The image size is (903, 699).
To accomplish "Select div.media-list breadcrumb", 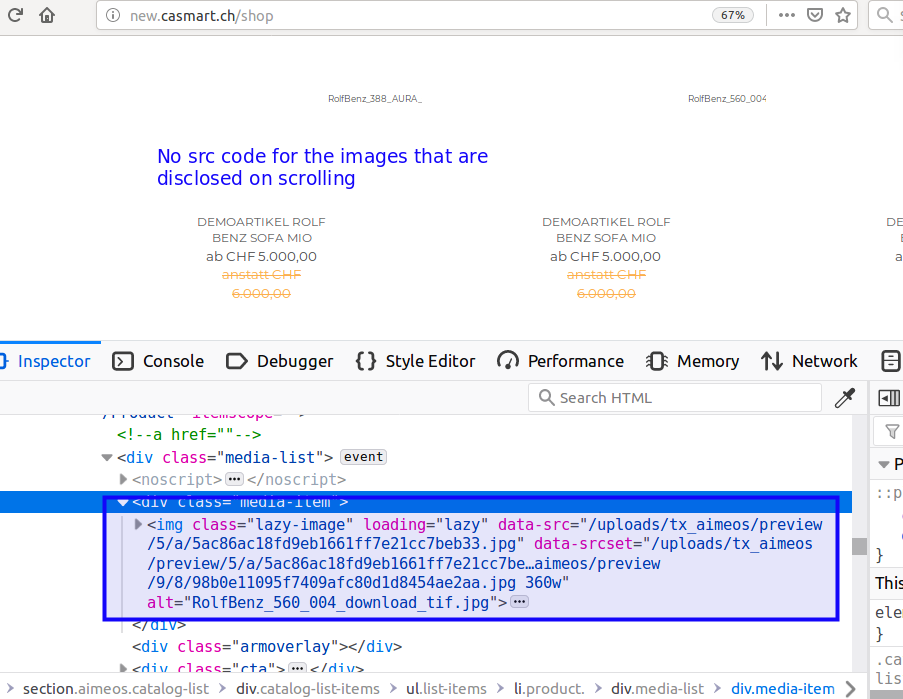I will [x=657, y=689].
